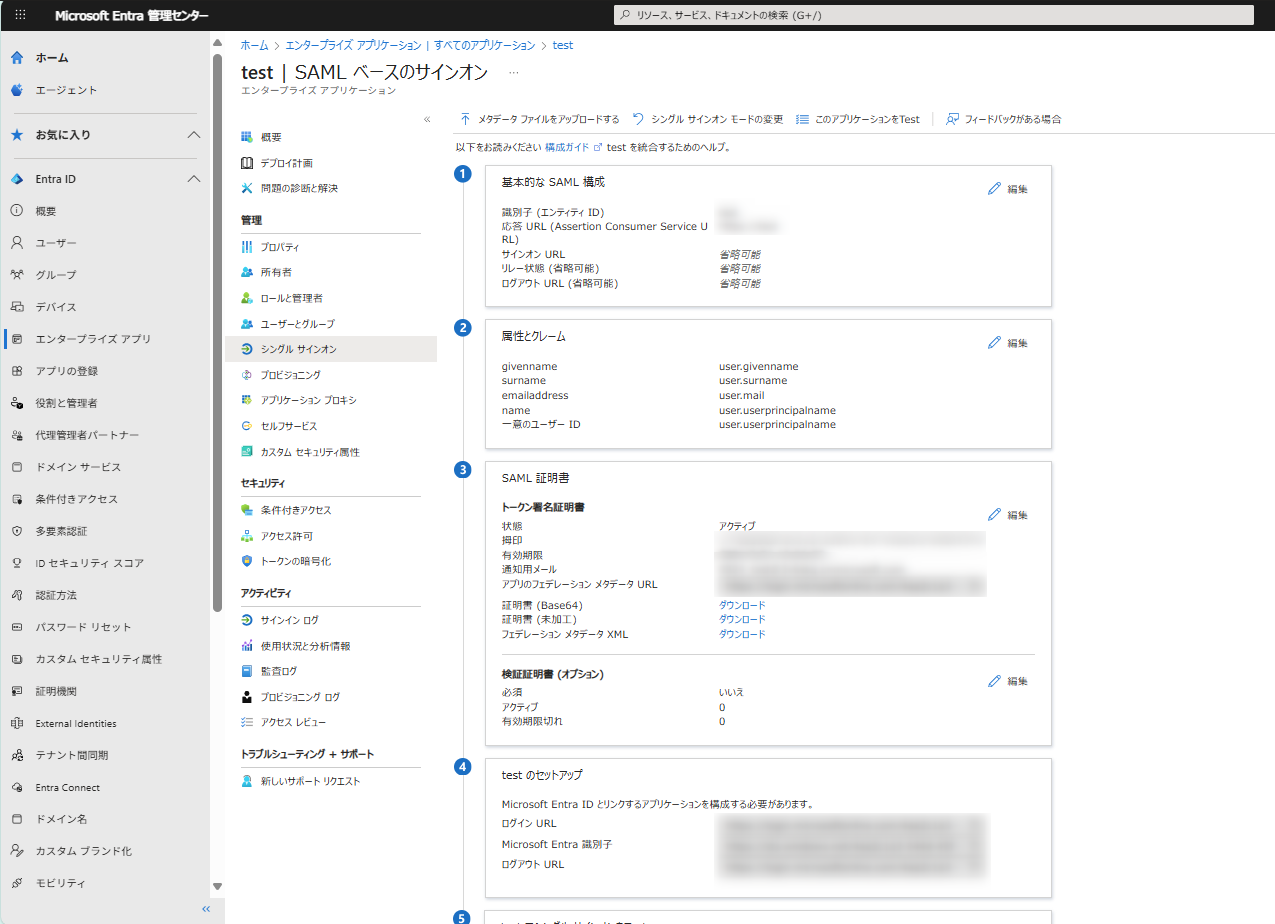The height and width of the screenshot is (924, 1275).
Task: Click the pencil edit icon for 基本的な SAML 構成
Action: [x=994, y=189]
